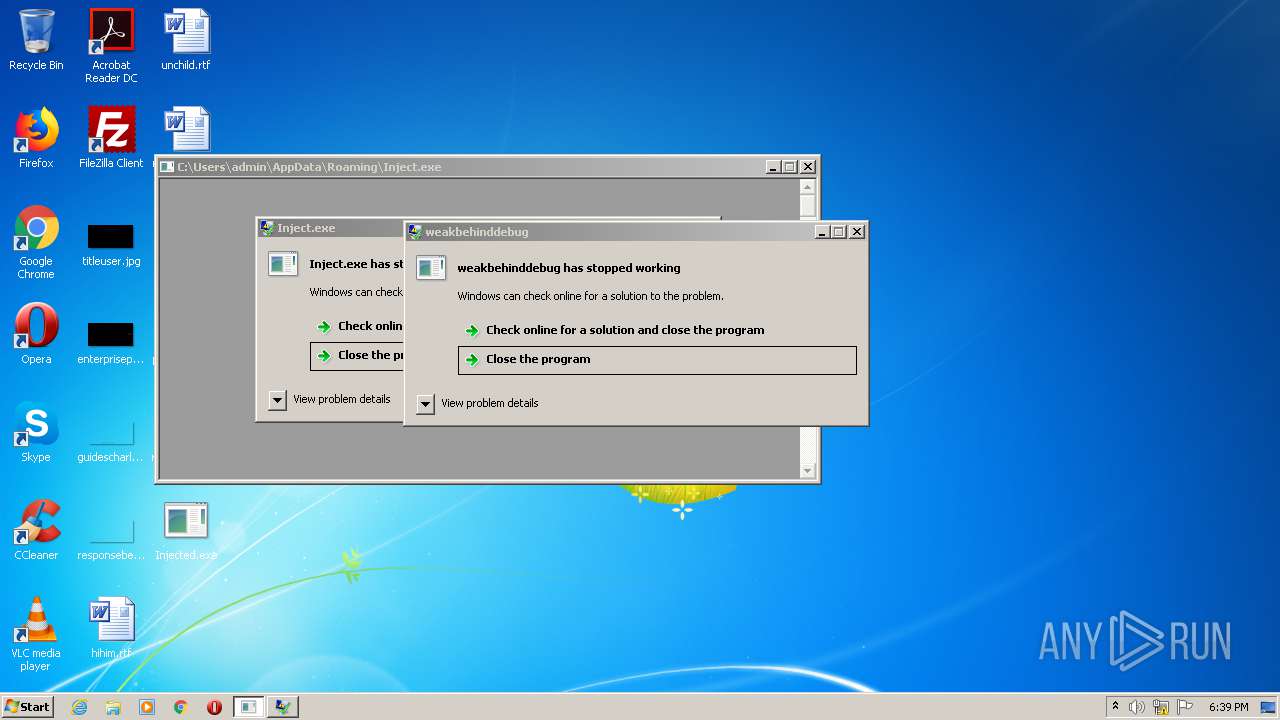Open the Opera desktop shortcut
This screenshot has height=720, width=1280.
[x=36, y=334]
